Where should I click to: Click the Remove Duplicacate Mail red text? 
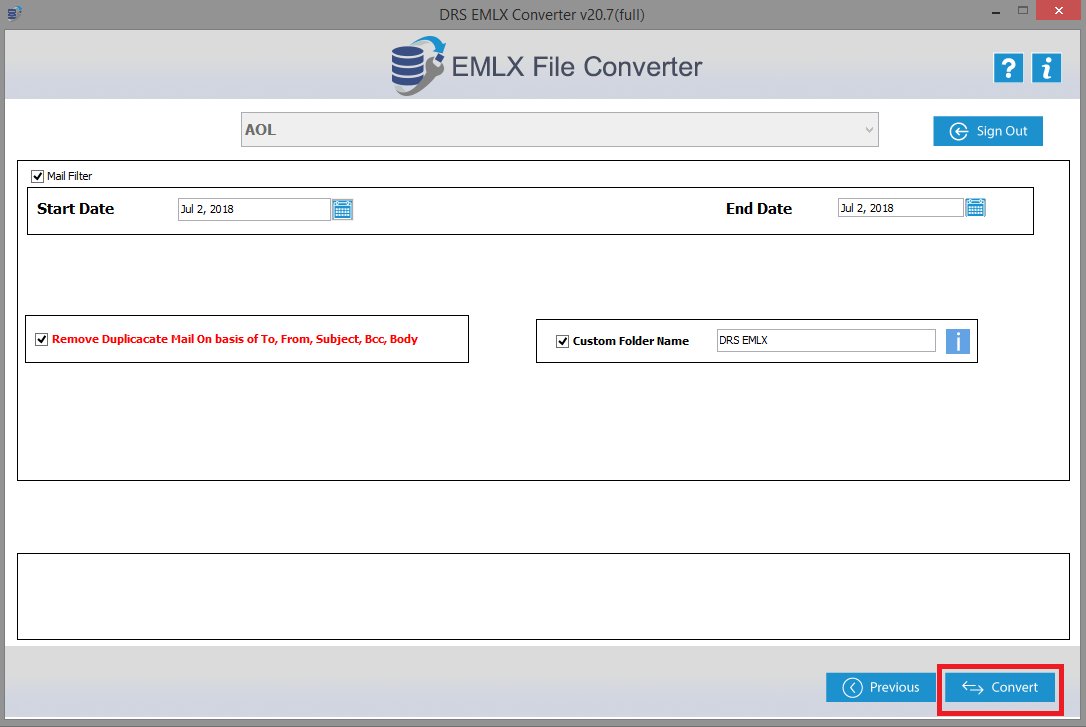pyautogui.click(x=235, y=339)
